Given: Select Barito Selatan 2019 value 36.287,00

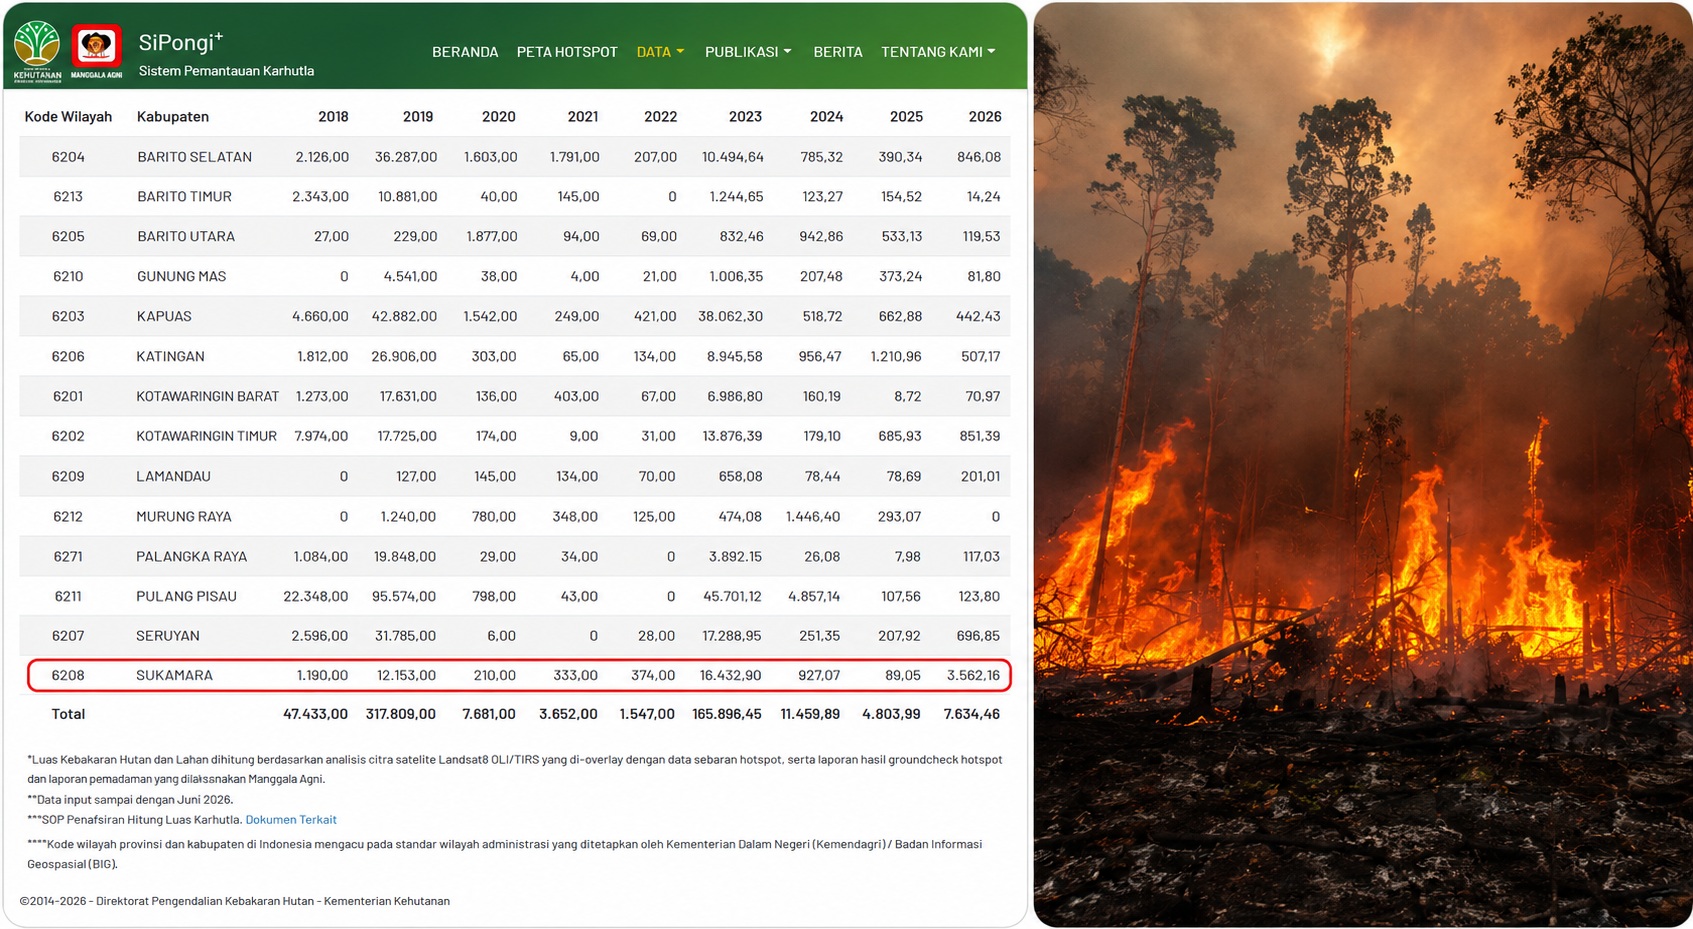Looking at the screenshot, I should coord(406,157).
